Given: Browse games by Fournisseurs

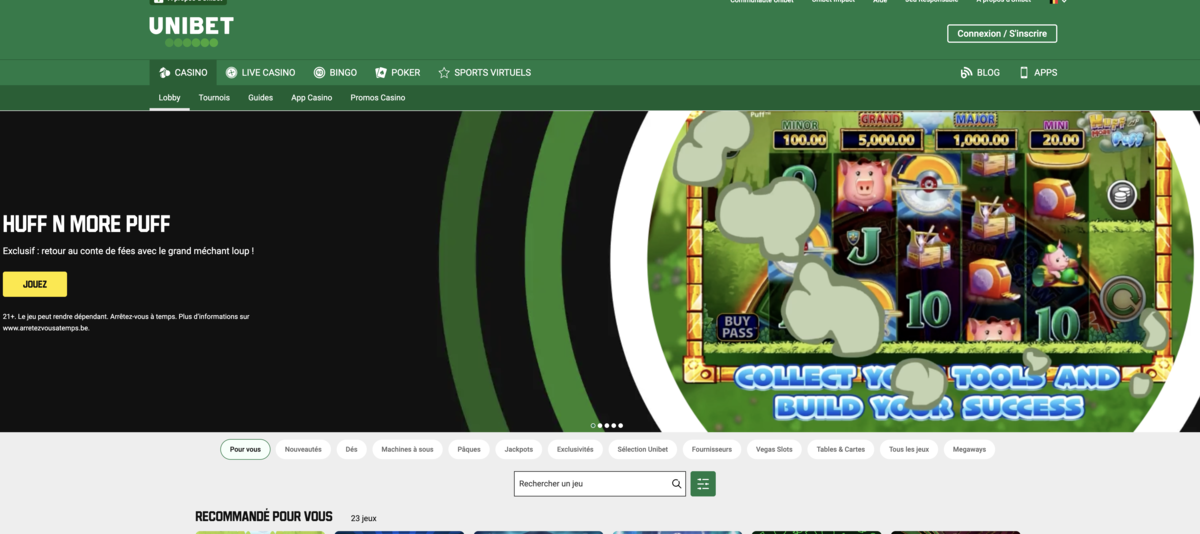Looking at the screenshot, I should click(x=712, y=450).
